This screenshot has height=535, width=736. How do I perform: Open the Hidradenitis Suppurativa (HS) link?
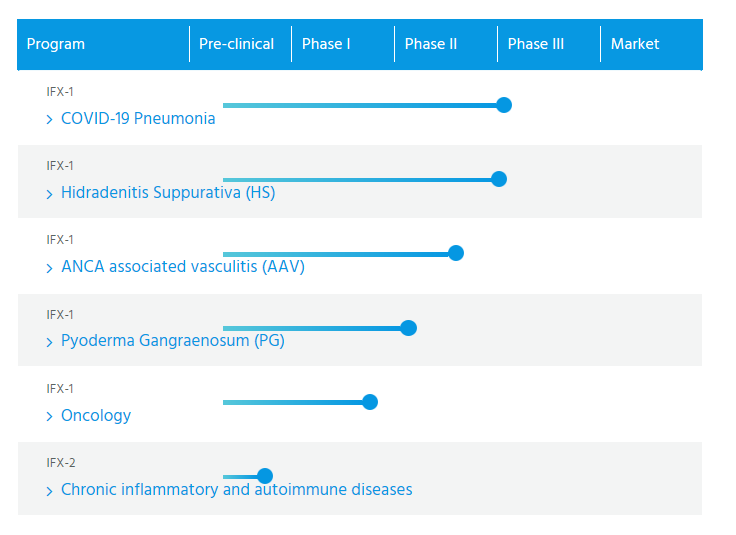pyautogui.click(x=168, y=192)
